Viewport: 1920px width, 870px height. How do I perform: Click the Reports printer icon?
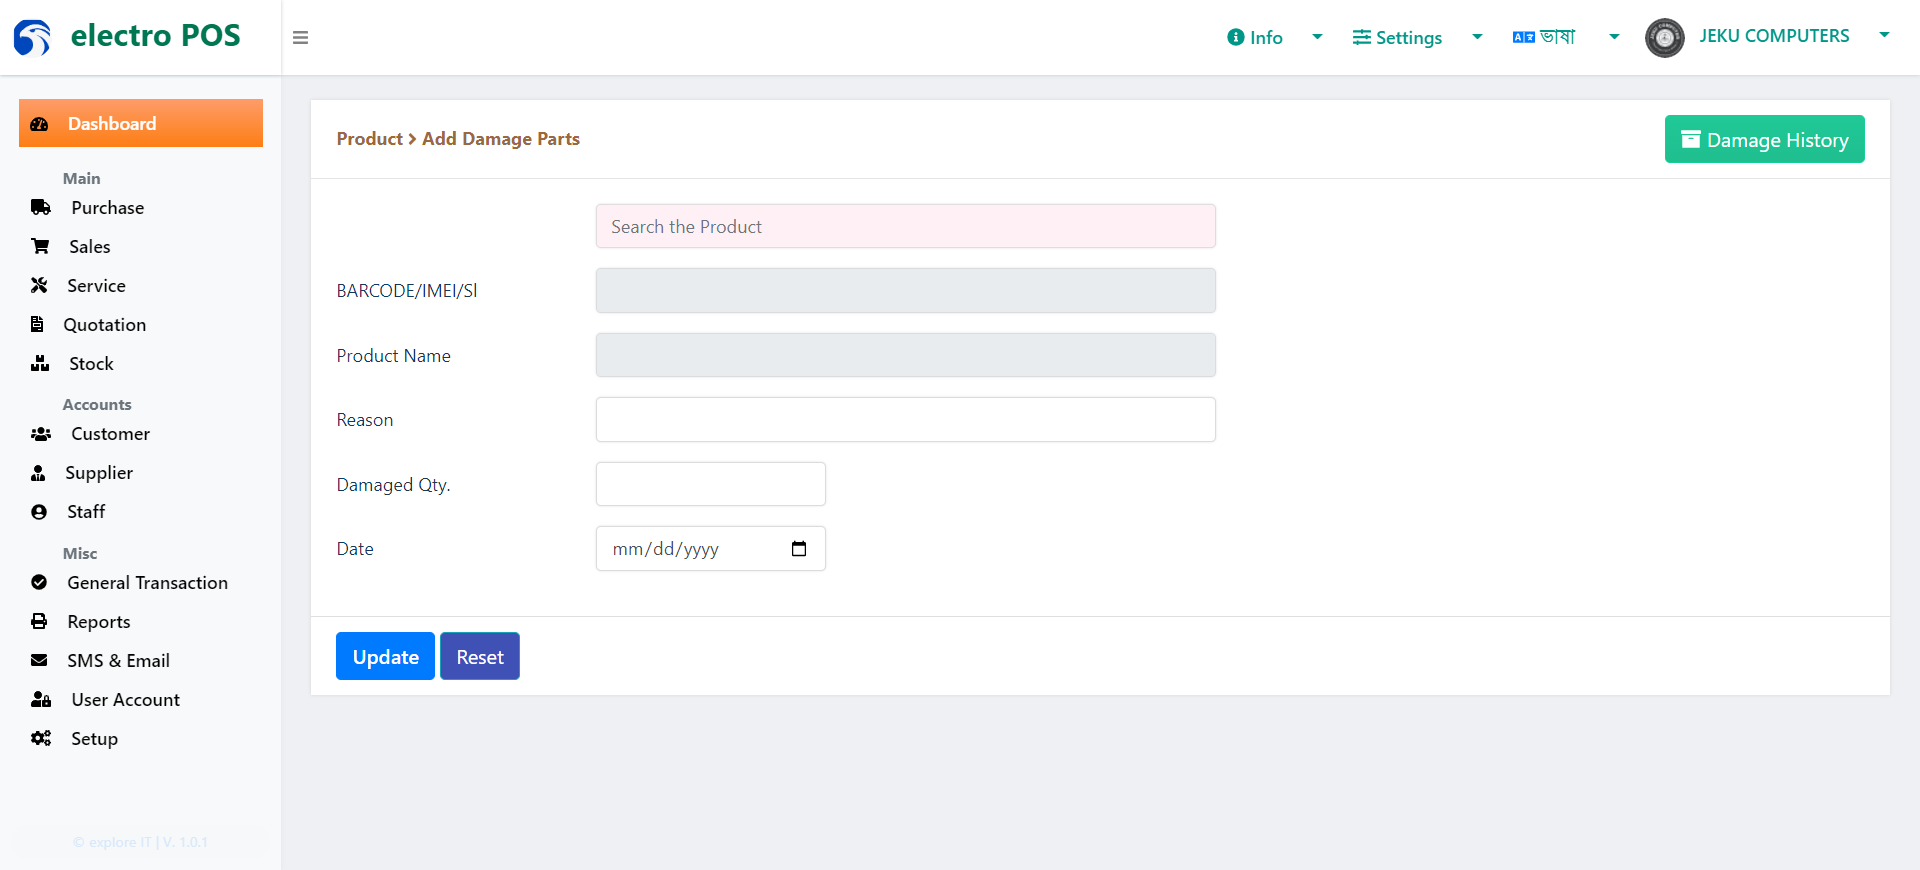(39, 621)
